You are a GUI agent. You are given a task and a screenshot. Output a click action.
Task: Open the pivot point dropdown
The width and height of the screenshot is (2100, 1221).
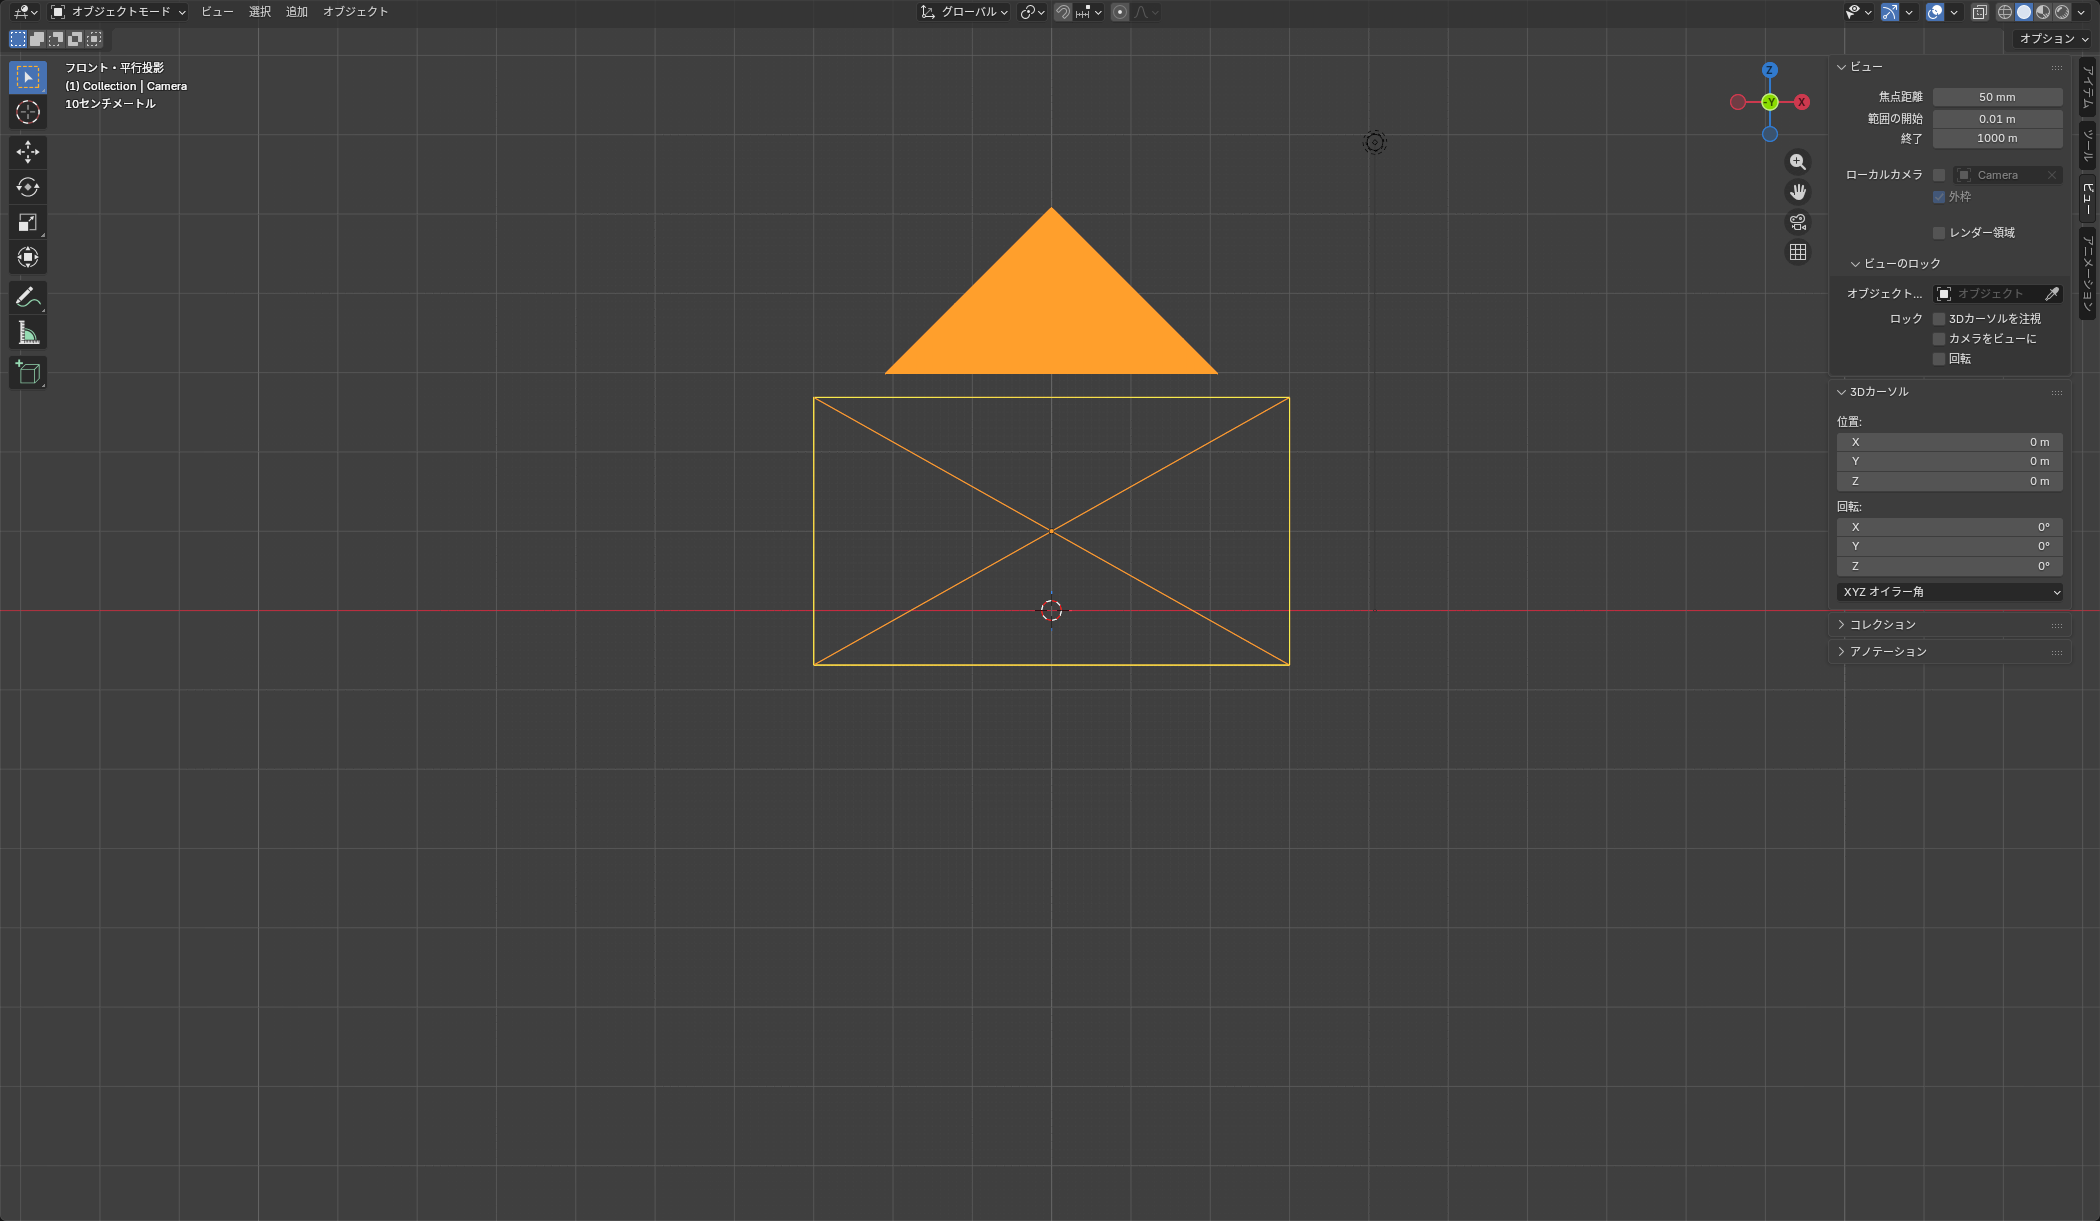coord(1032,12)
